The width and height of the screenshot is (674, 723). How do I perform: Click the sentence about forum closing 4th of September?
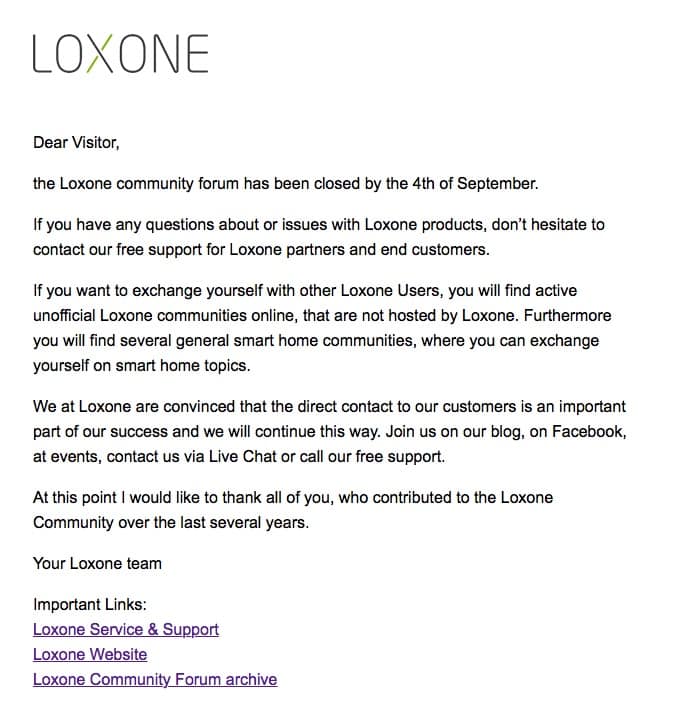click(x=285, y=184)
